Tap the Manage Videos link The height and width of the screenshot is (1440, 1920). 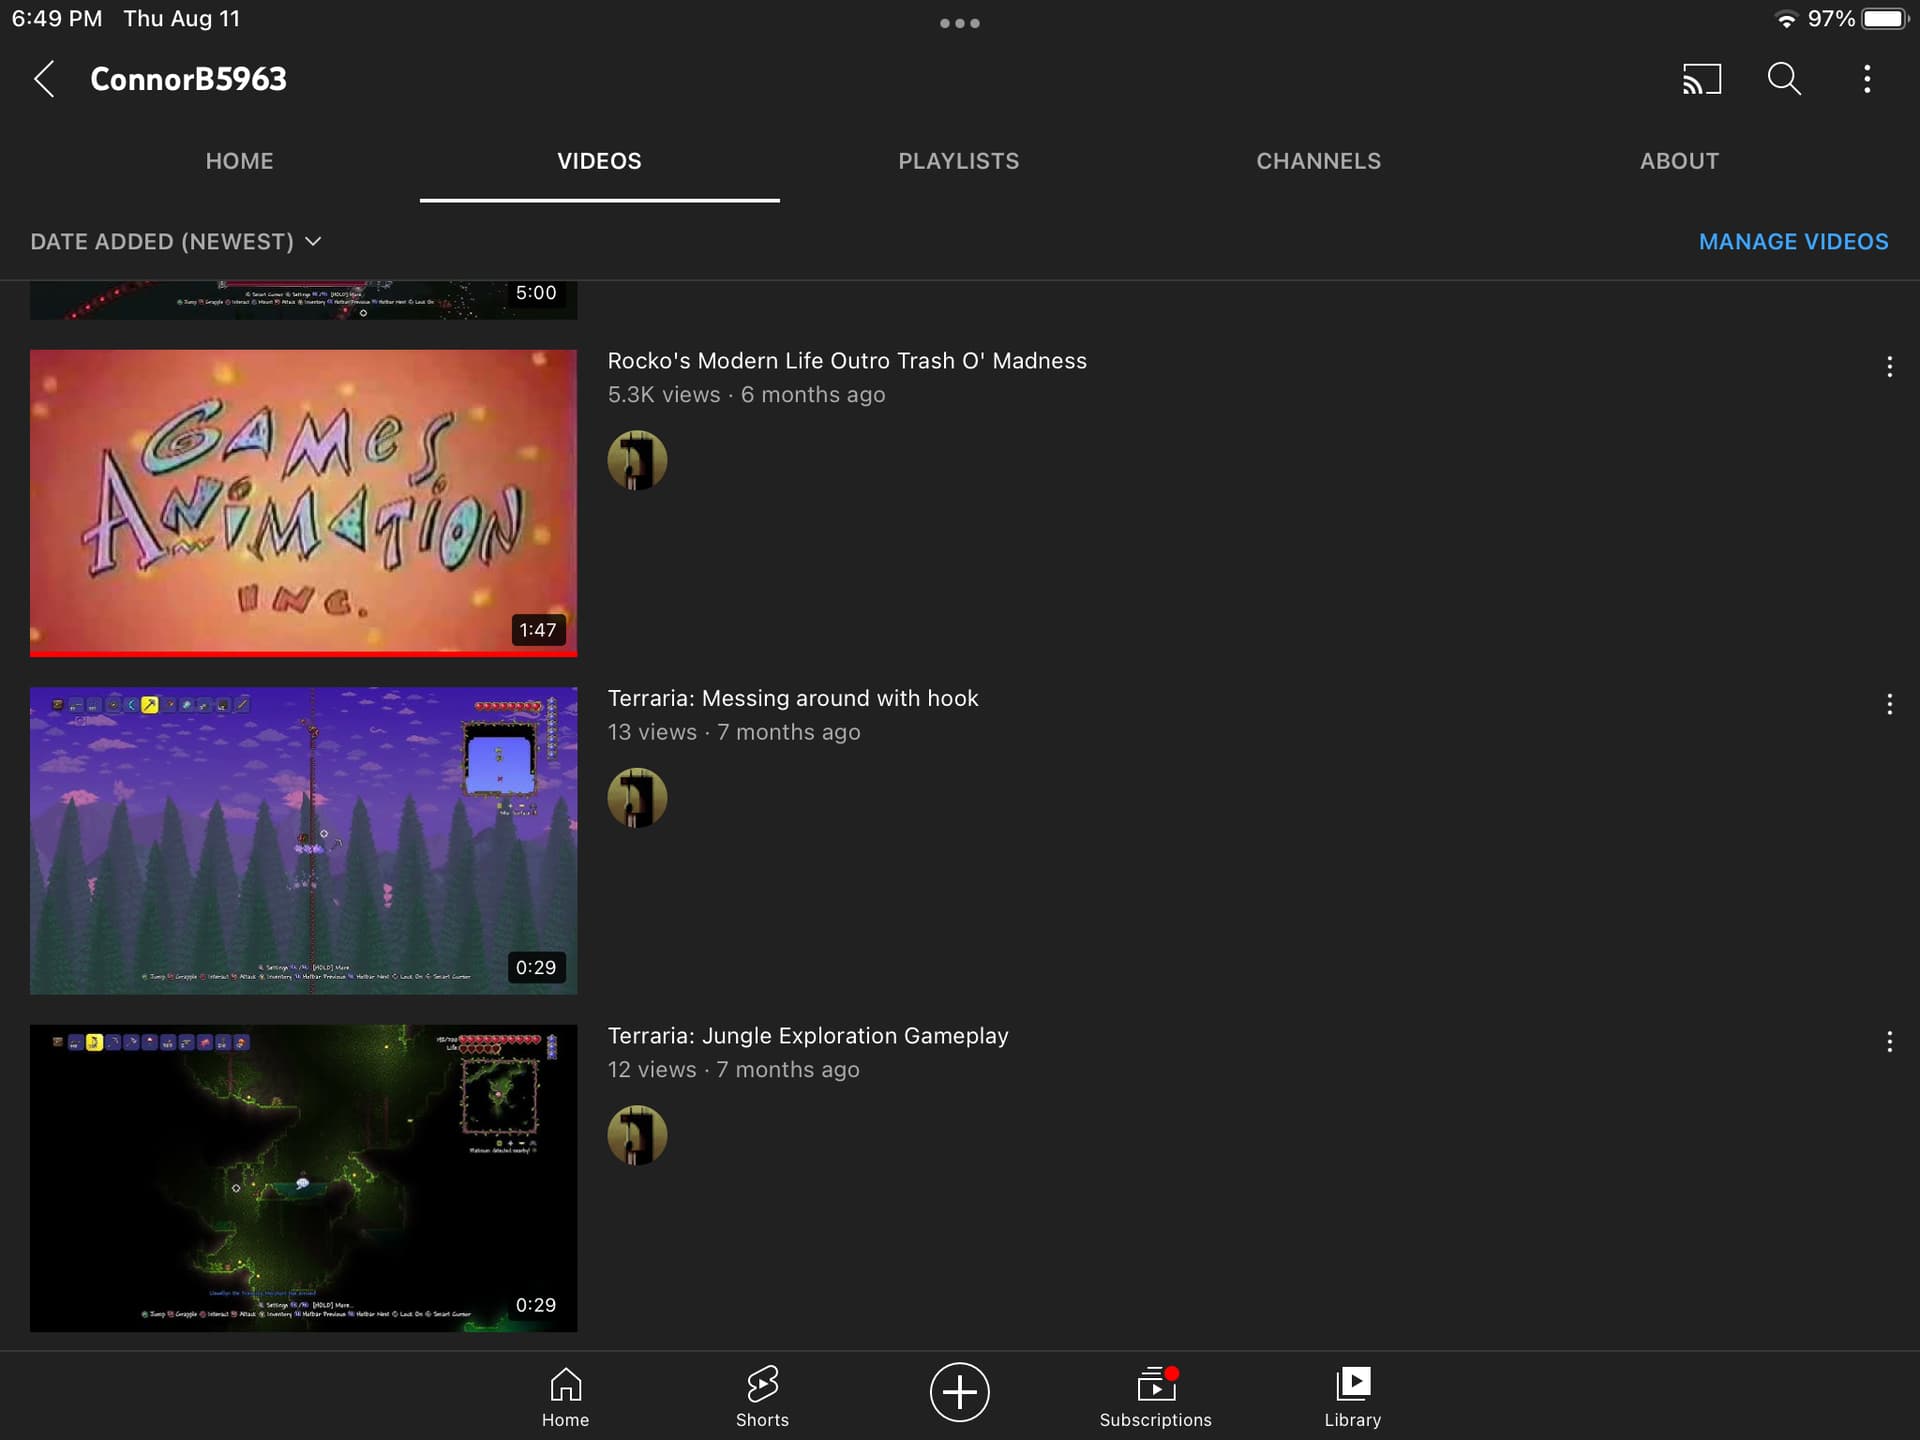(1793, 242)
